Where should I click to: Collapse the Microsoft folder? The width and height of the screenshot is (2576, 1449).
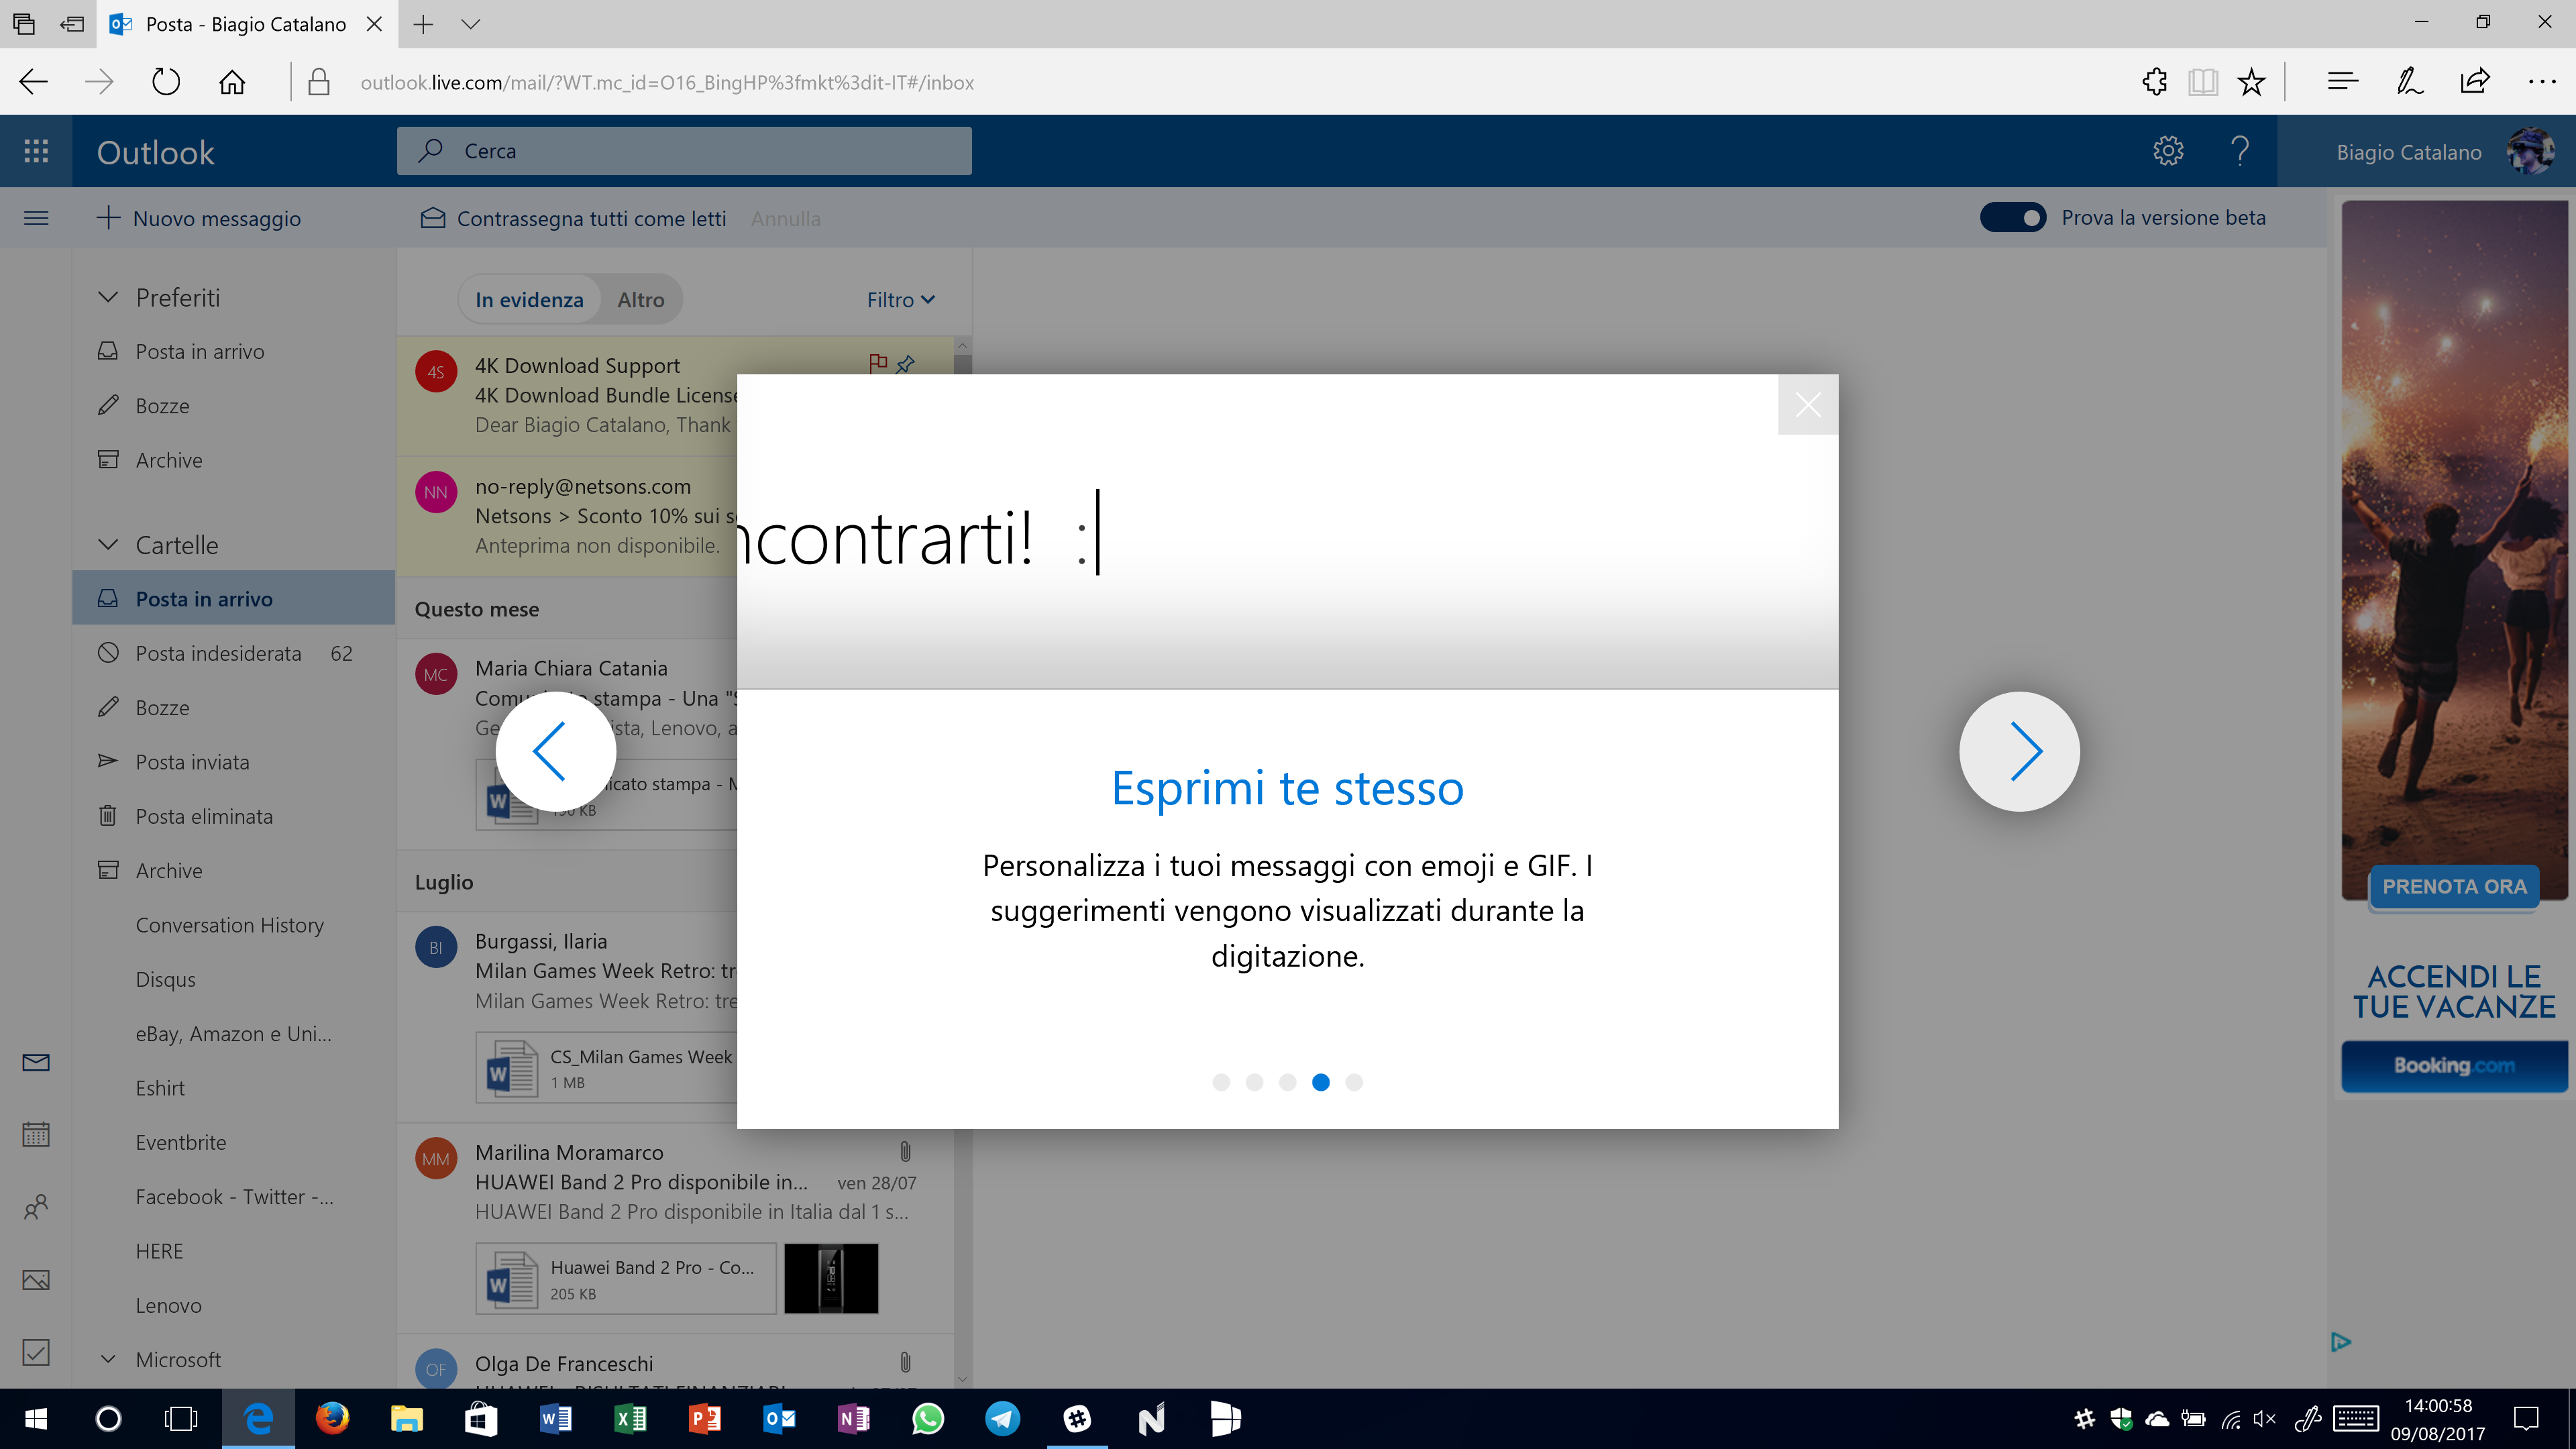point(108,1359)
